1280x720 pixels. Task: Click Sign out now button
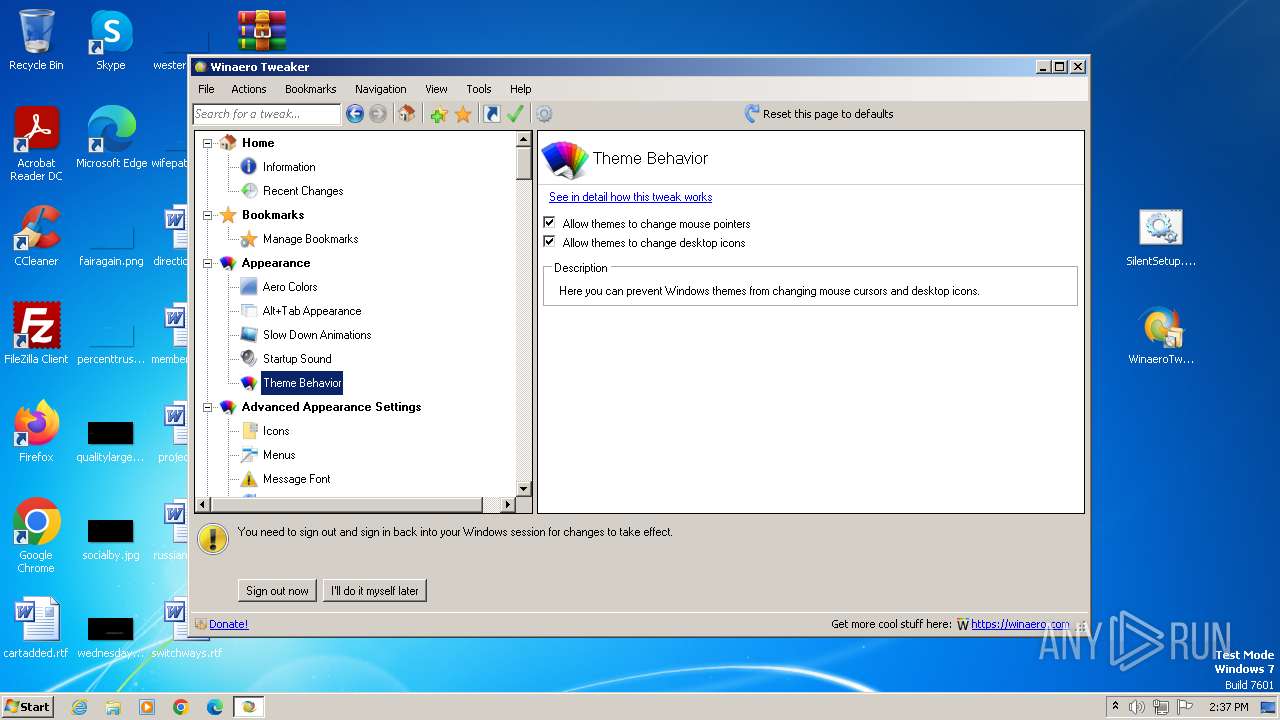click(x=278, y=591)
